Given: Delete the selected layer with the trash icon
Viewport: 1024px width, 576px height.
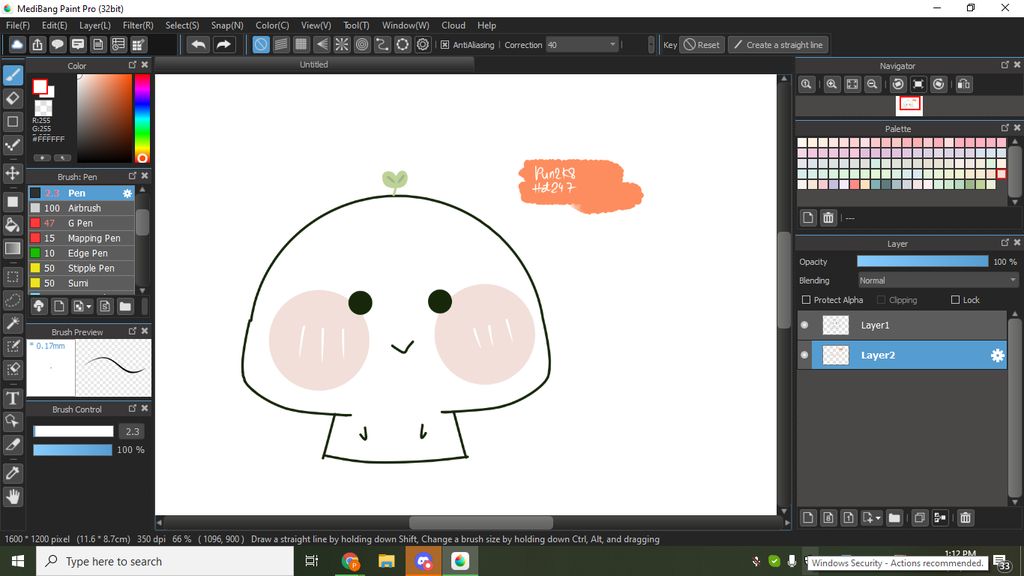Looking at the screenshot, I should tap(965, 518).
